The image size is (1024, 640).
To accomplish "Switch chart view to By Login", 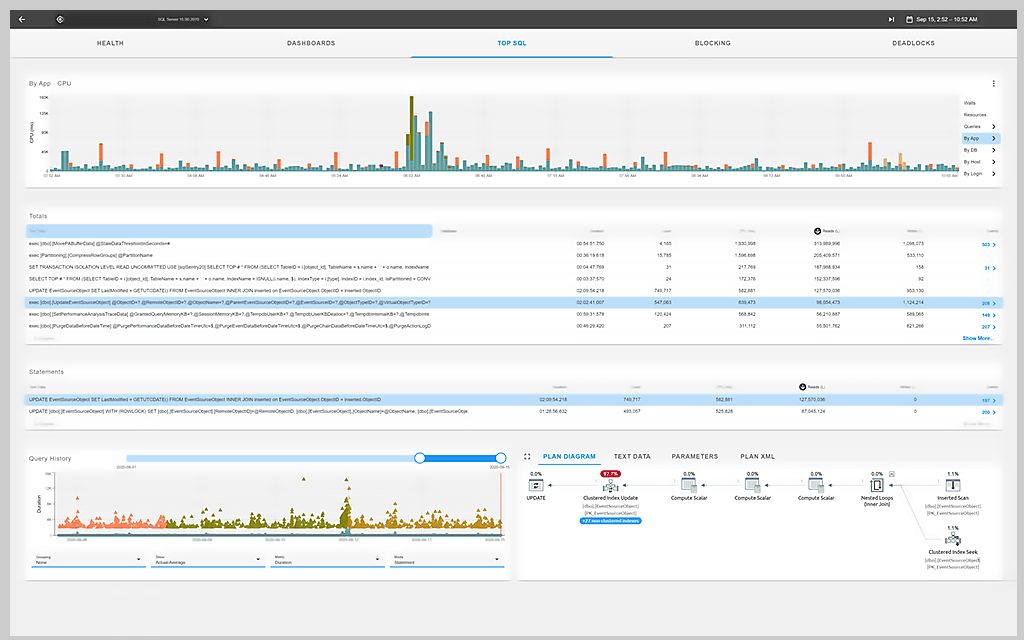I will tap(971, 172).
